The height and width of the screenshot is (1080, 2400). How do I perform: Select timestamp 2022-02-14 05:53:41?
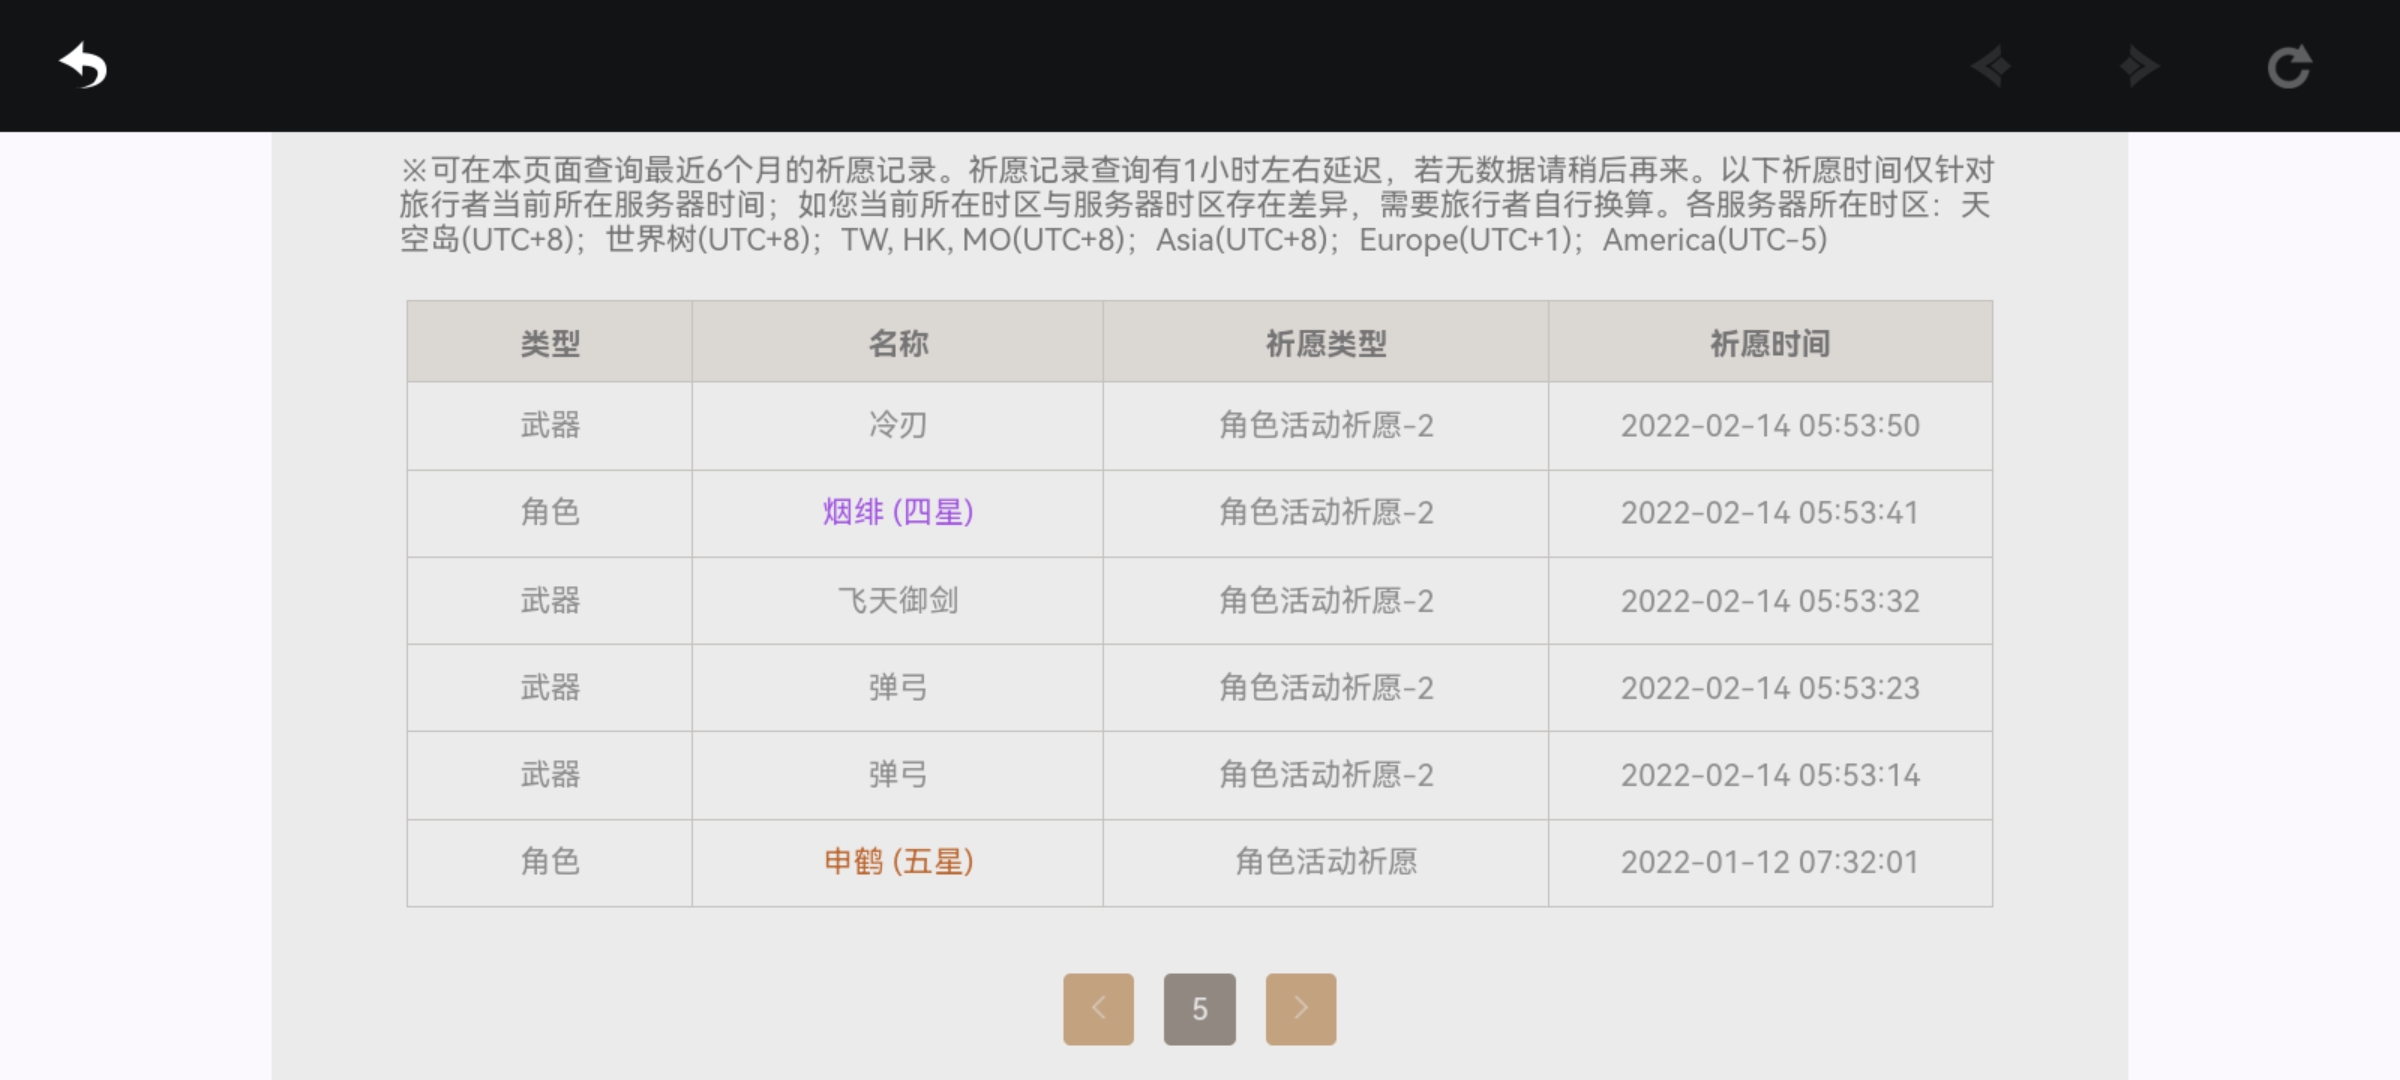(1770, 512)
